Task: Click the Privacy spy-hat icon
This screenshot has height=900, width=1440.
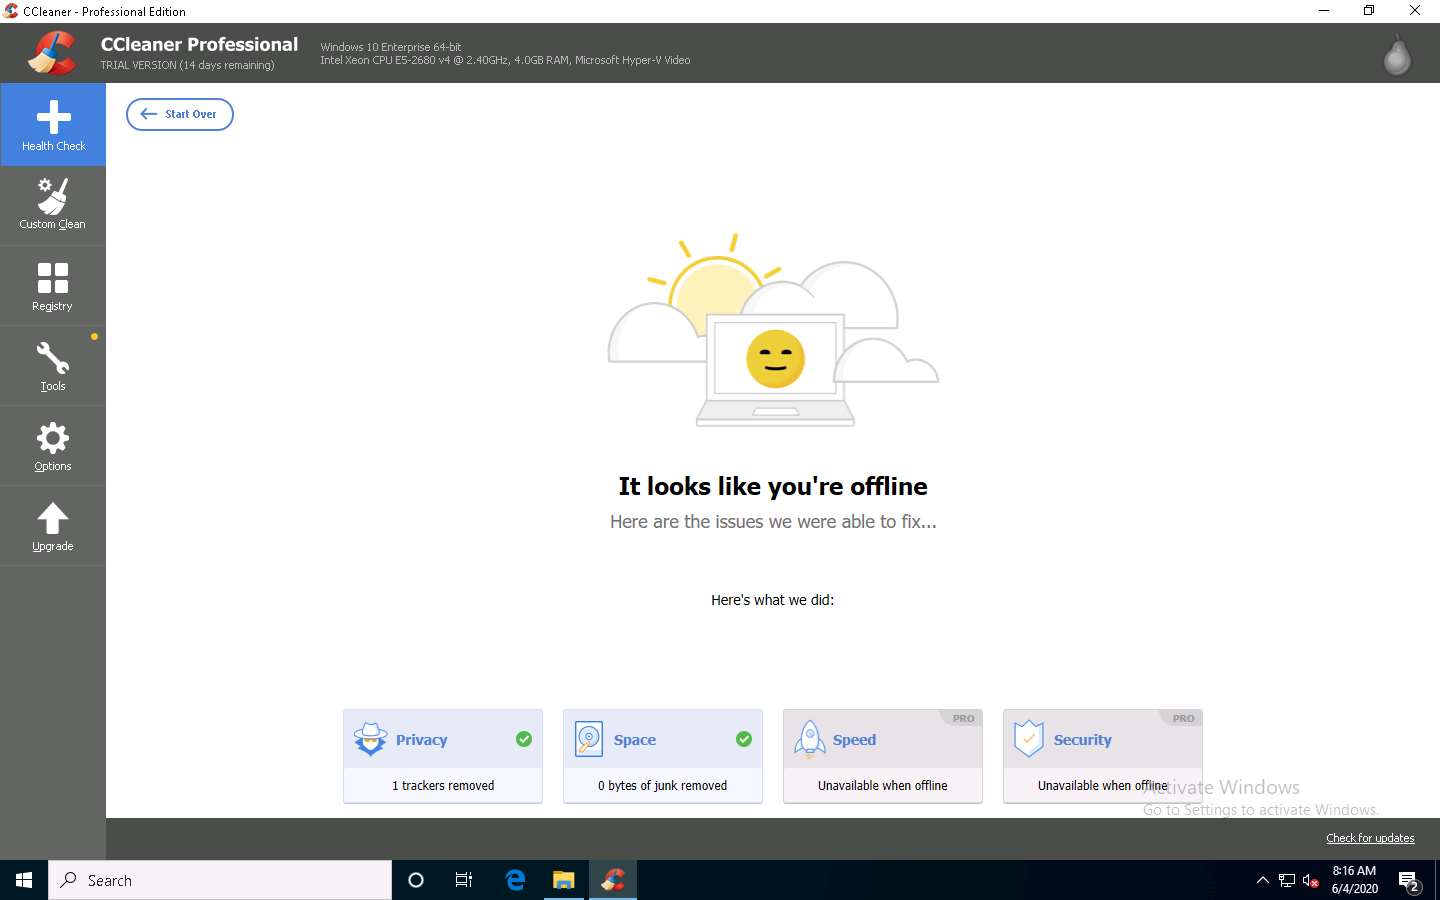Action: pyautogui.click(x=370, y=739)
